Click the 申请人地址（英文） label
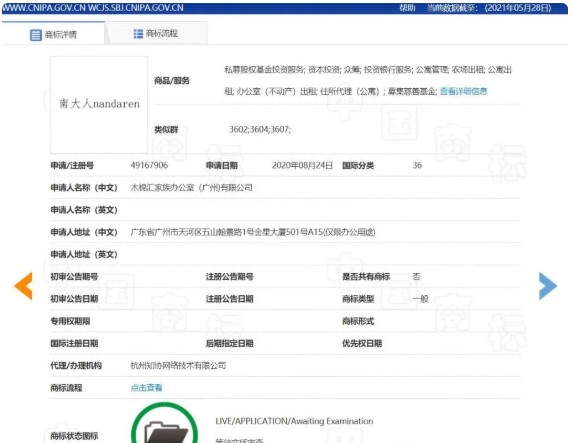This screenshot has width=572, height=443. [84, 254]
